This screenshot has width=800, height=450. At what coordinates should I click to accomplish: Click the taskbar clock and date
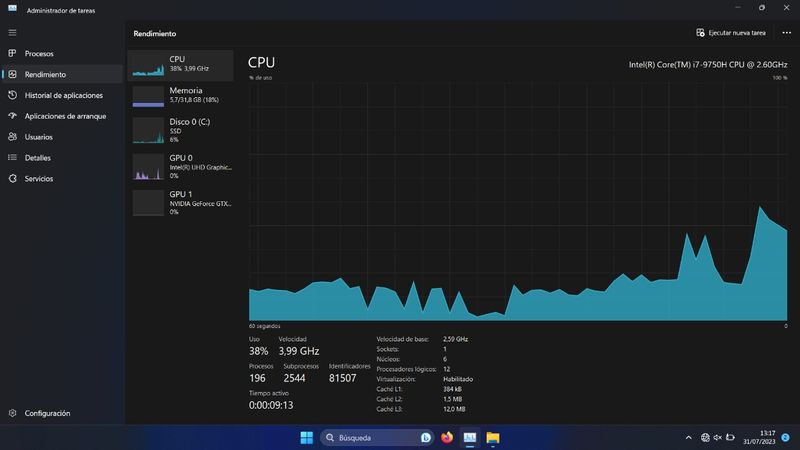(760, 437)
